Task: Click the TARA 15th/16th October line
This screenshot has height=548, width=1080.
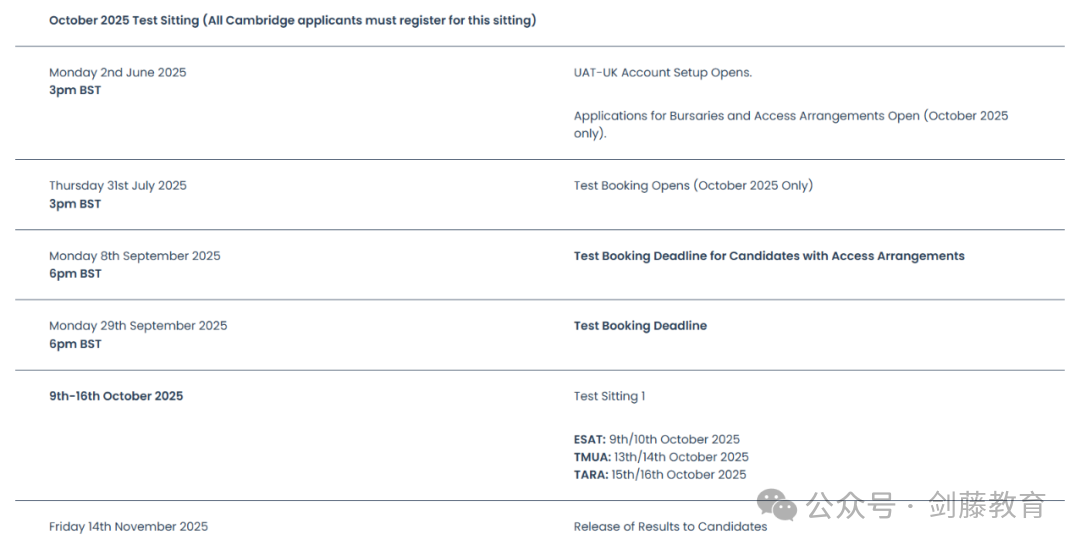Action: pos(660,474)
